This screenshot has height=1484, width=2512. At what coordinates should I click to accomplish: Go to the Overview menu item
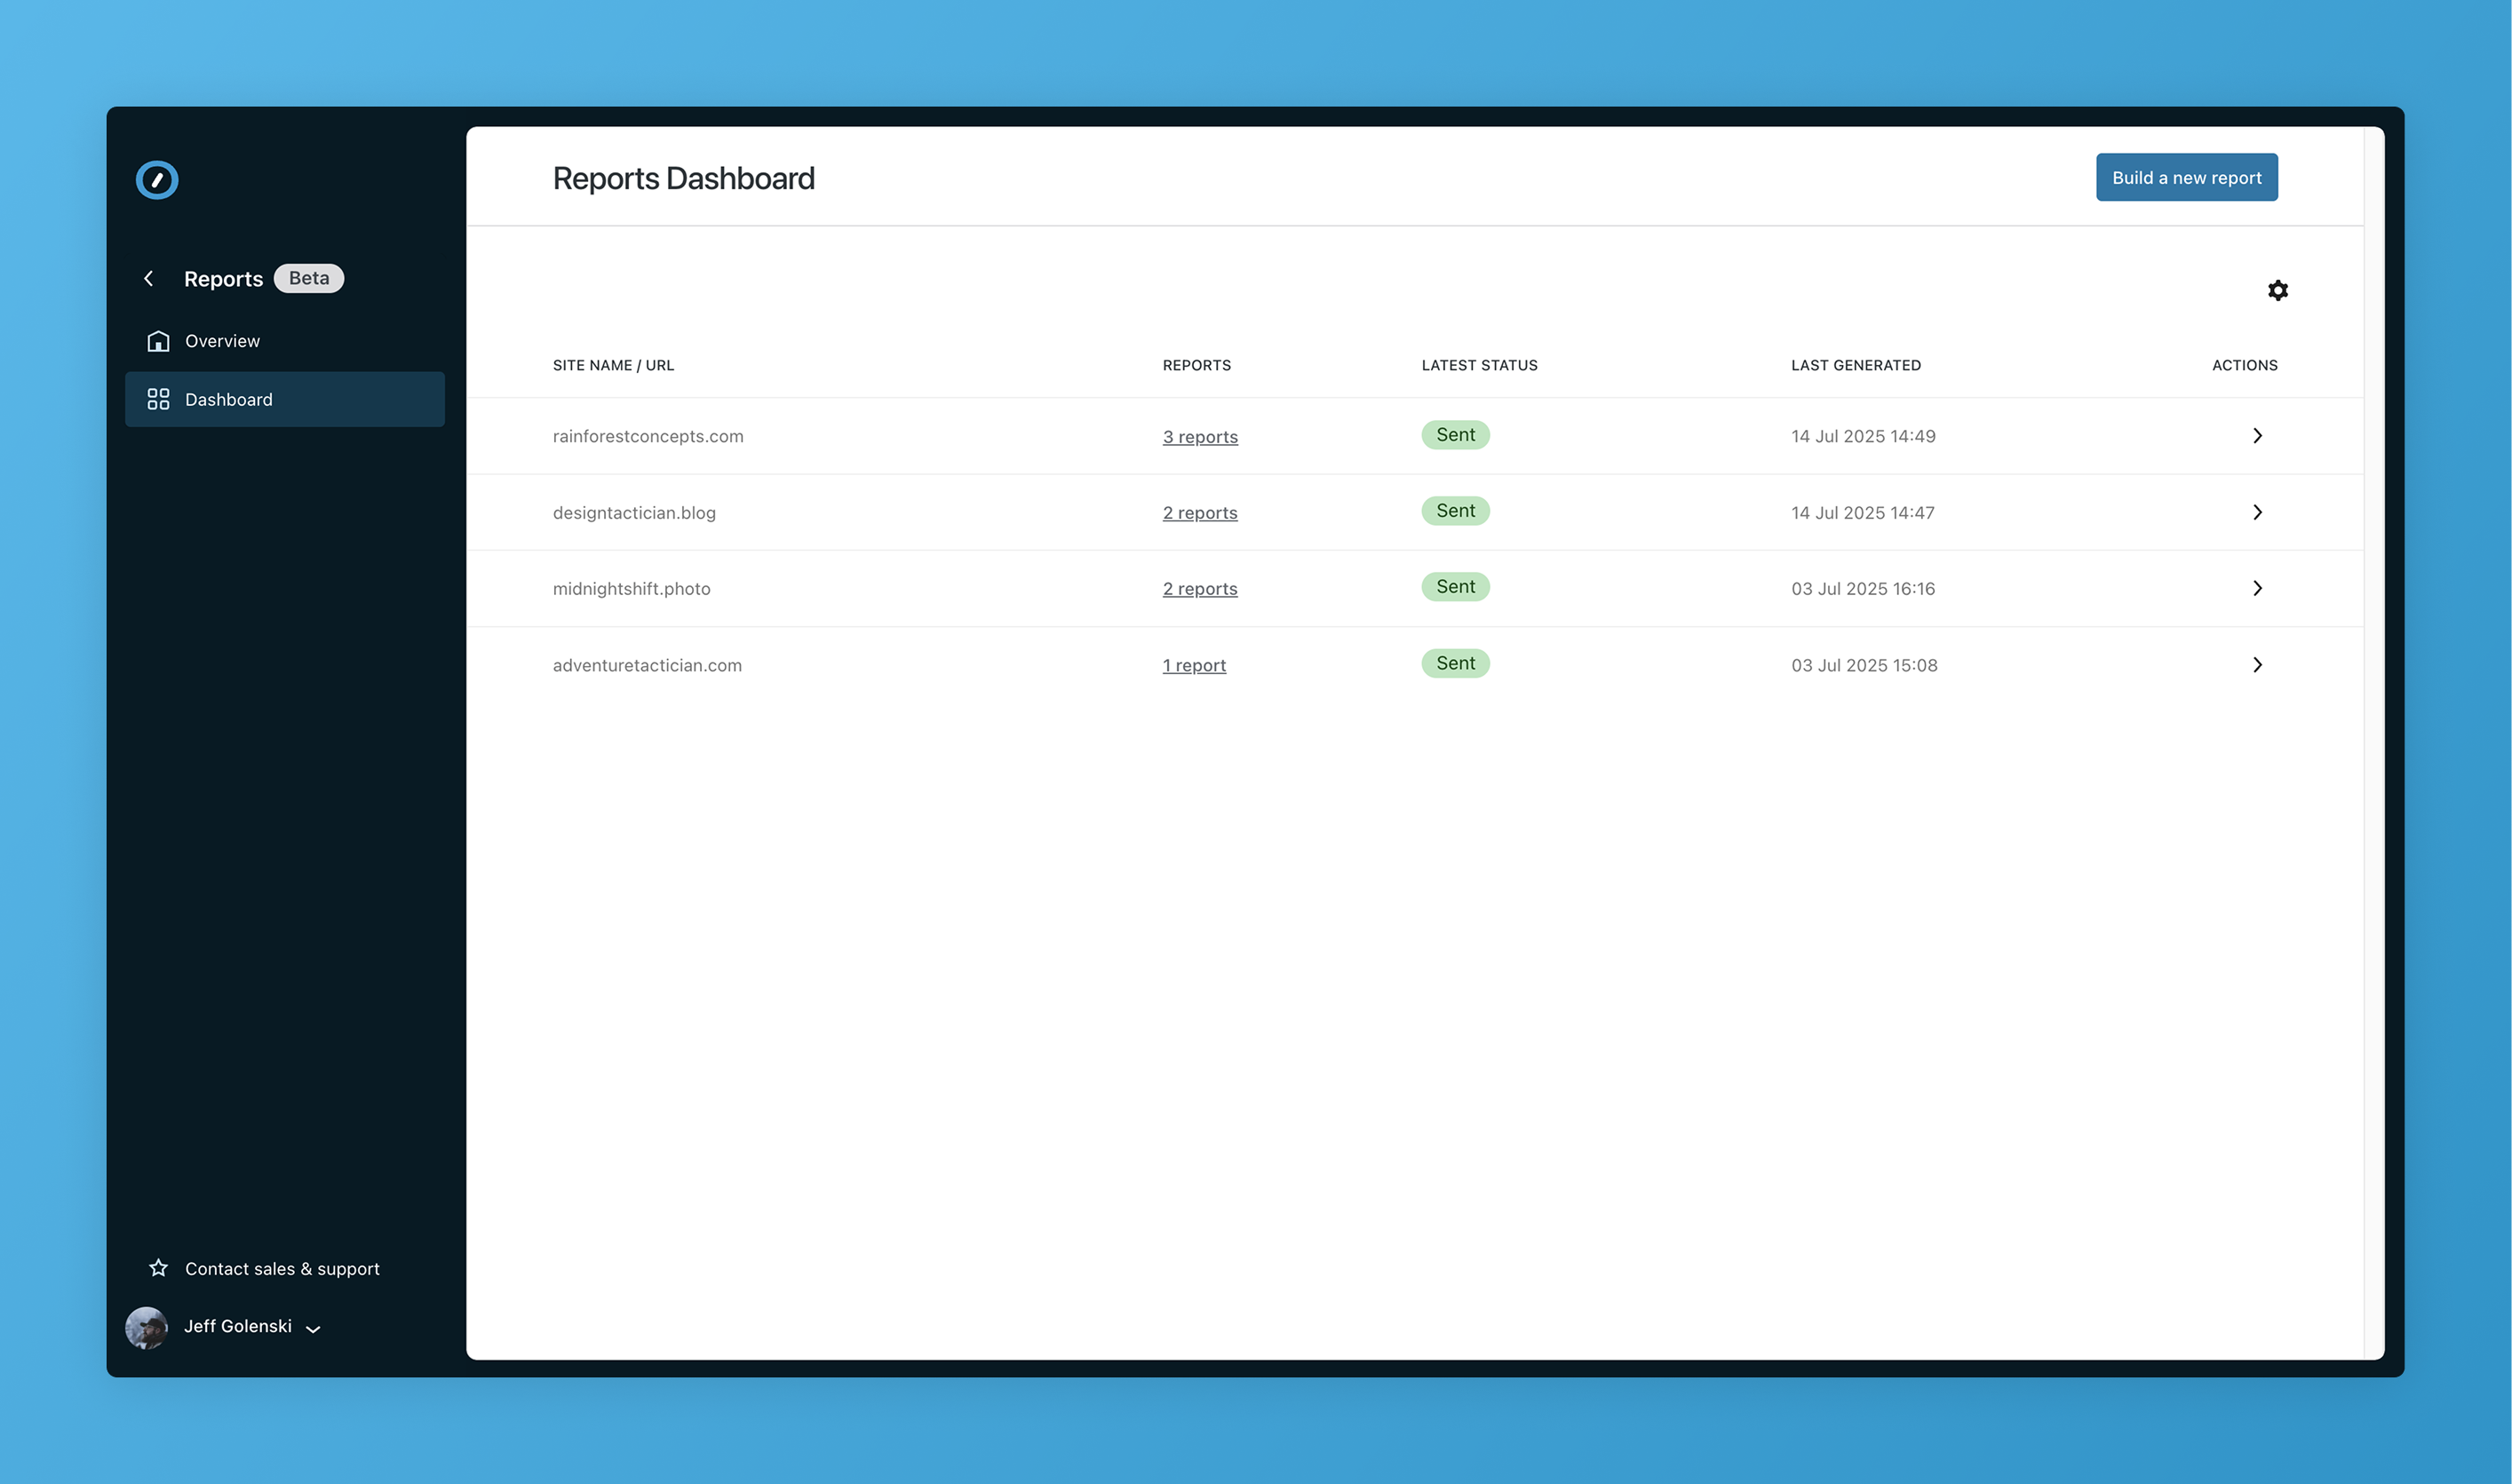coord(222,341)
